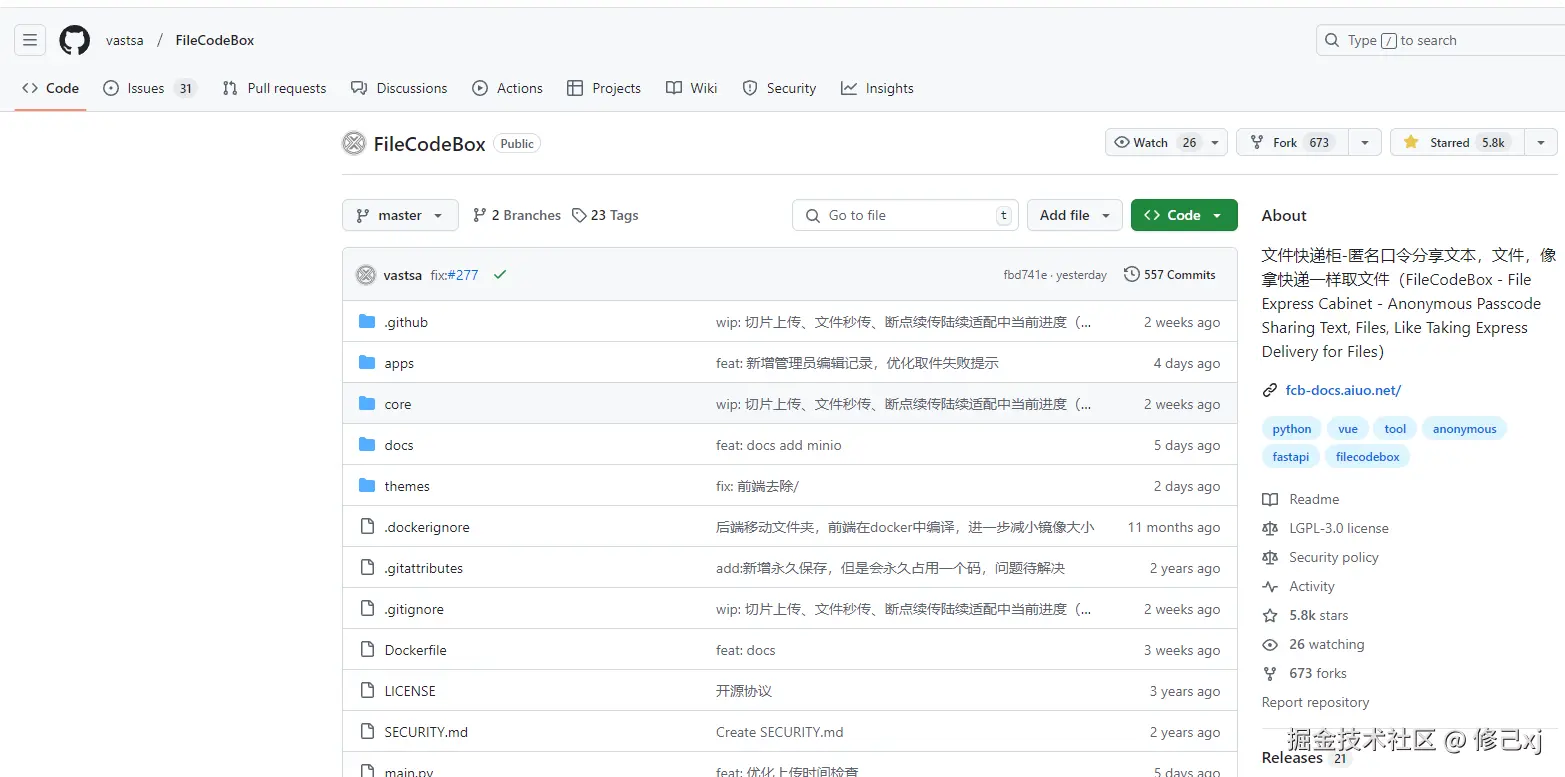Open the Security policy link
Viewport: 1565px width, 777px height.
(1334, 557)
